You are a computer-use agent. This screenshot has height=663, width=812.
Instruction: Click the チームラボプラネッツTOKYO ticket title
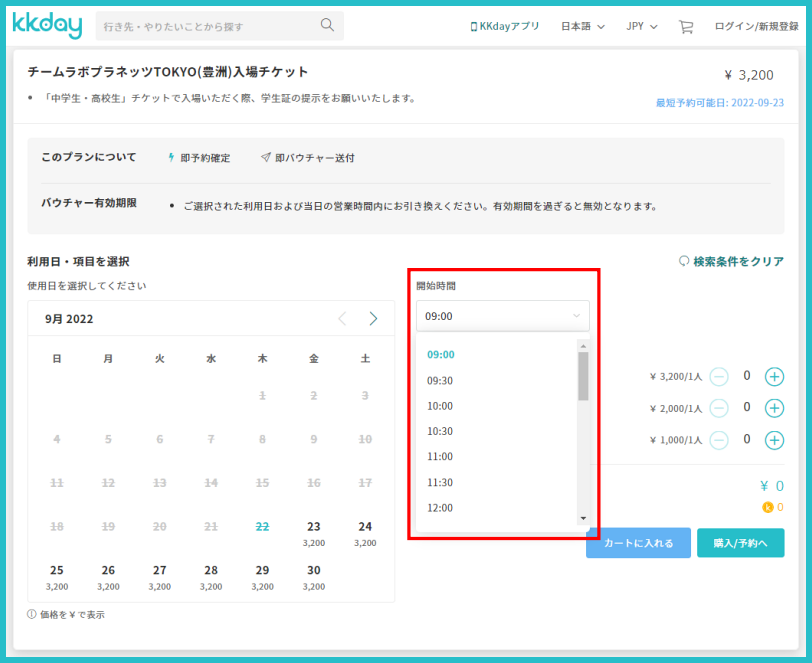[167, 71]
